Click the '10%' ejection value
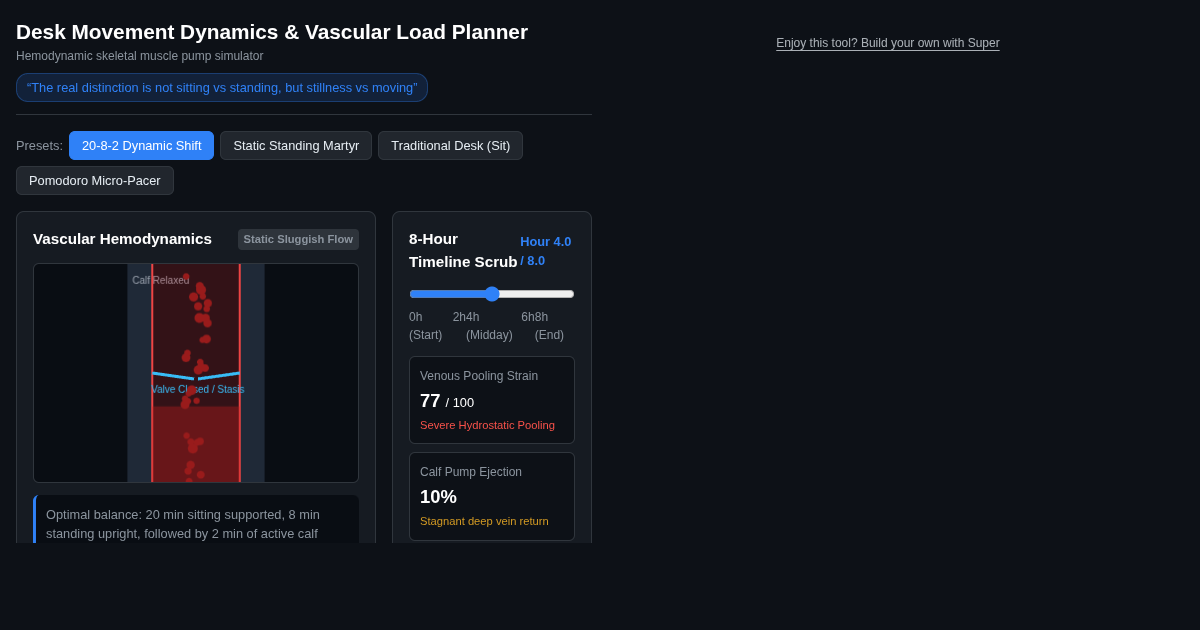Image resolution: width=1200 pixels, height=630 pixels. click(x=438, y=497)
